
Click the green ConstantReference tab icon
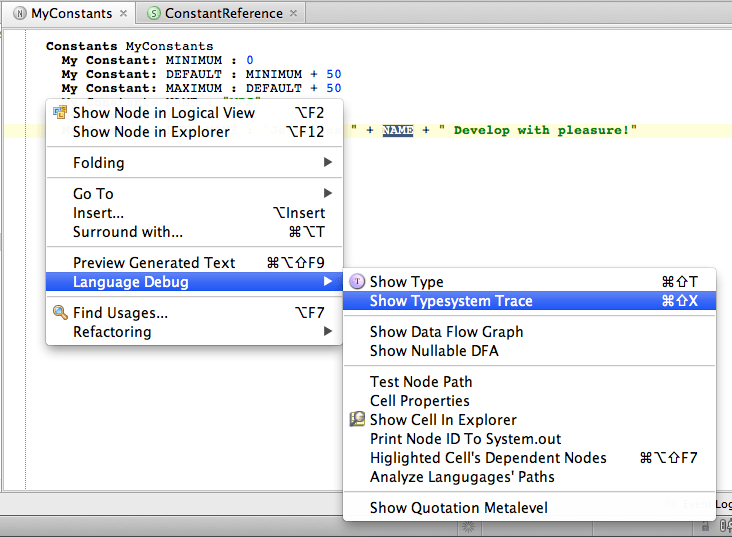click(x=153, y=14)
